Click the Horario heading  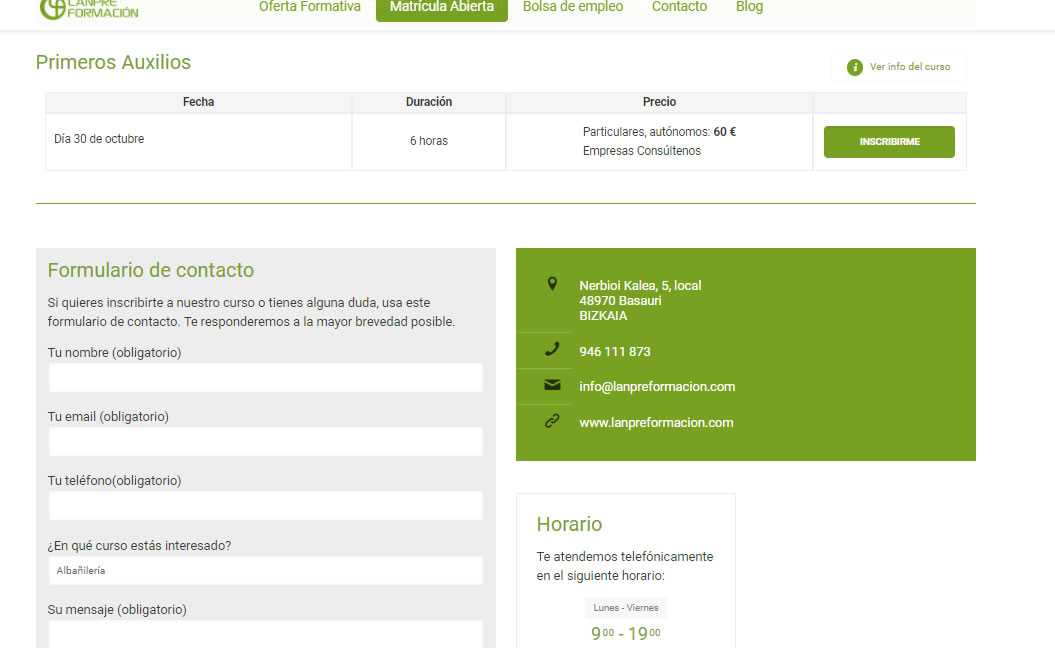coord(569,524)
